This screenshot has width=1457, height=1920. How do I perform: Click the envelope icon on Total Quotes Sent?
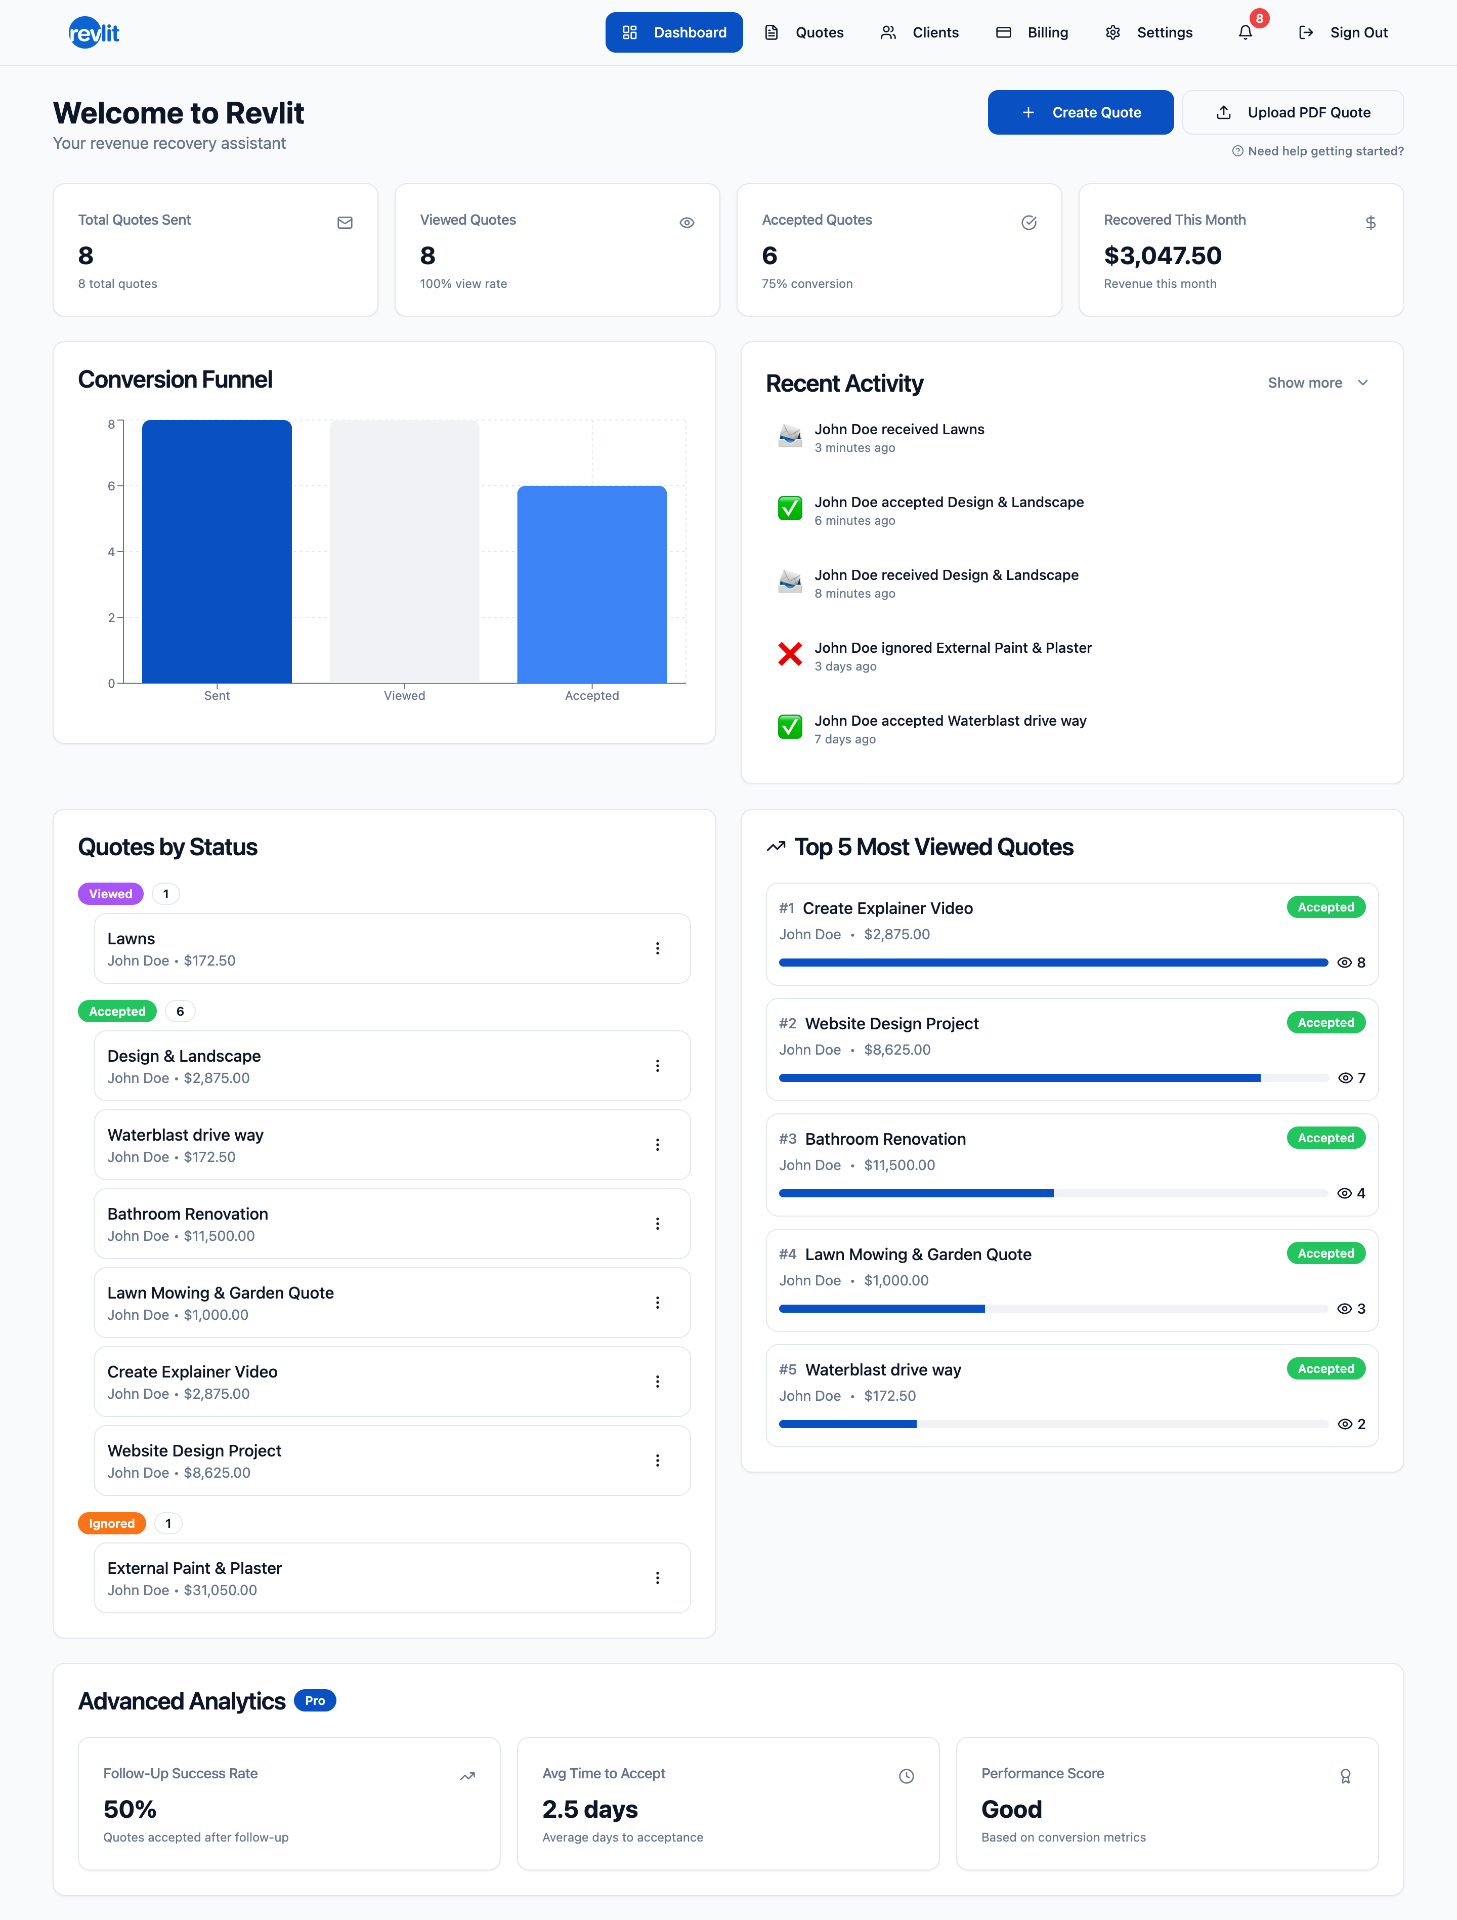(x=345, y=223)
